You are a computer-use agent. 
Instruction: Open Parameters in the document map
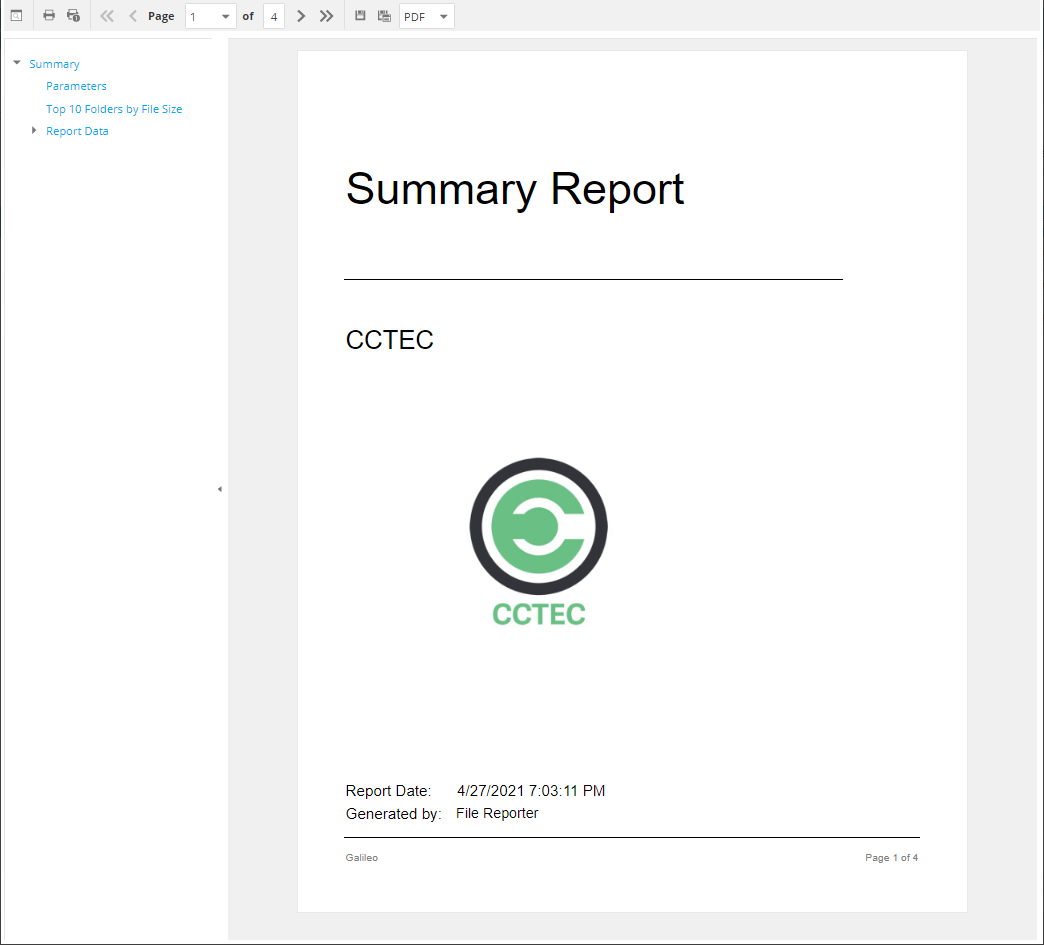pyautogui.click(x=76, y=86)
